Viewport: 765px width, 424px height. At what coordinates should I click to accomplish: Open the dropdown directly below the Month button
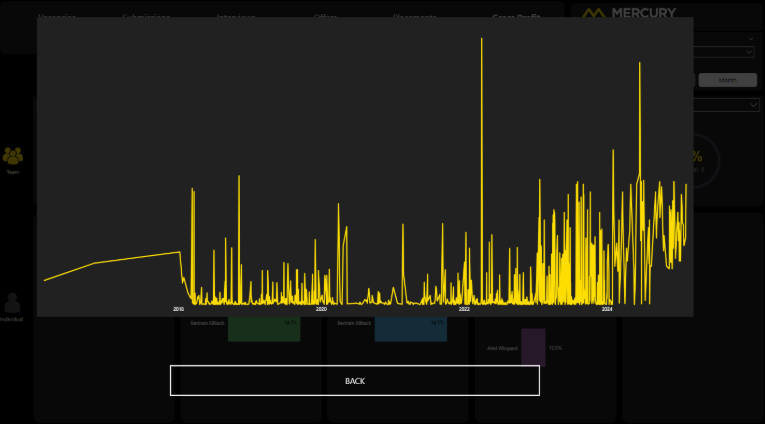pos(726,104)
